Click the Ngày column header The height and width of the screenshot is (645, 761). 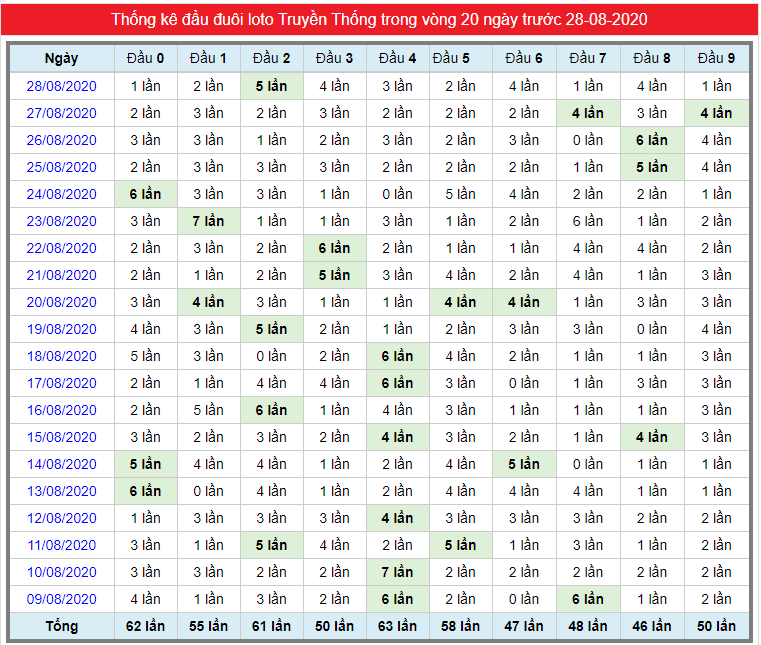click(x=62, y=58)
